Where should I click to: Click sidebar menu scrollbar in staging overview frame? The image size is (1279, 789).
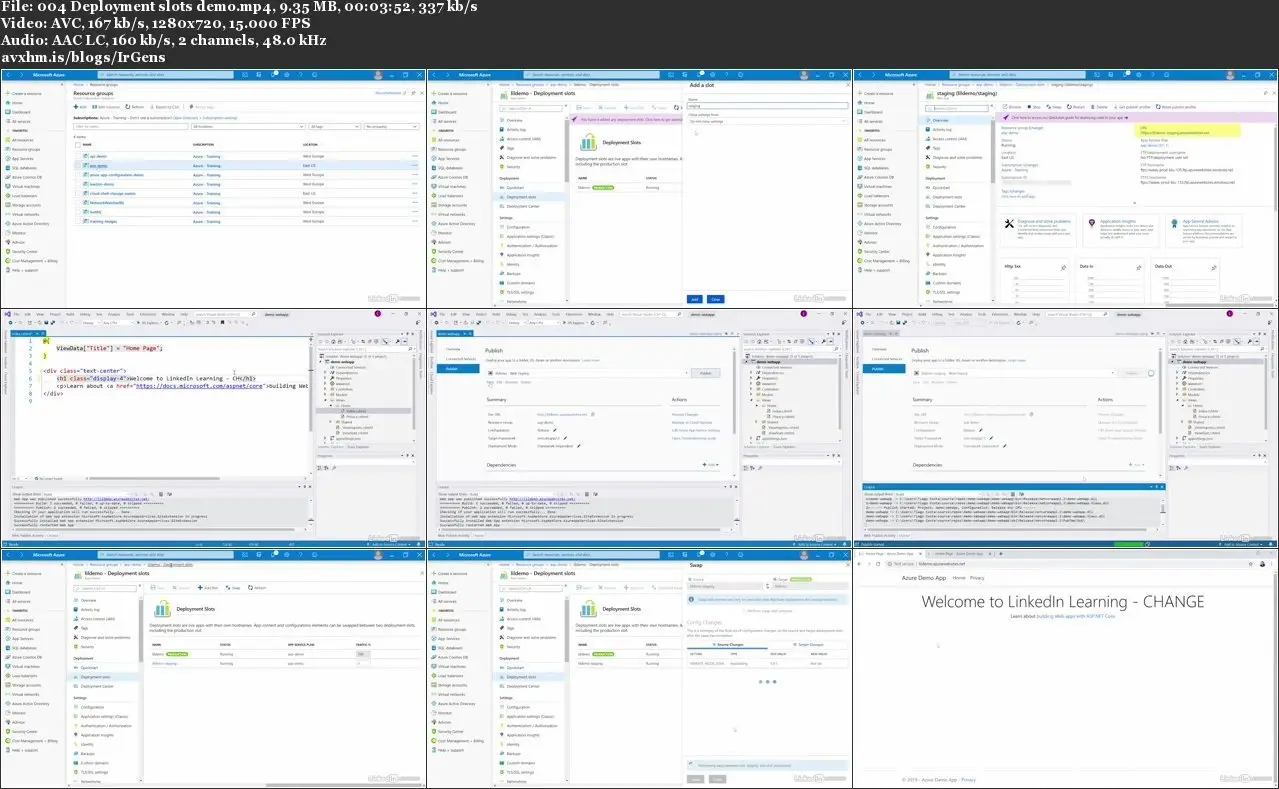point(993,151)
